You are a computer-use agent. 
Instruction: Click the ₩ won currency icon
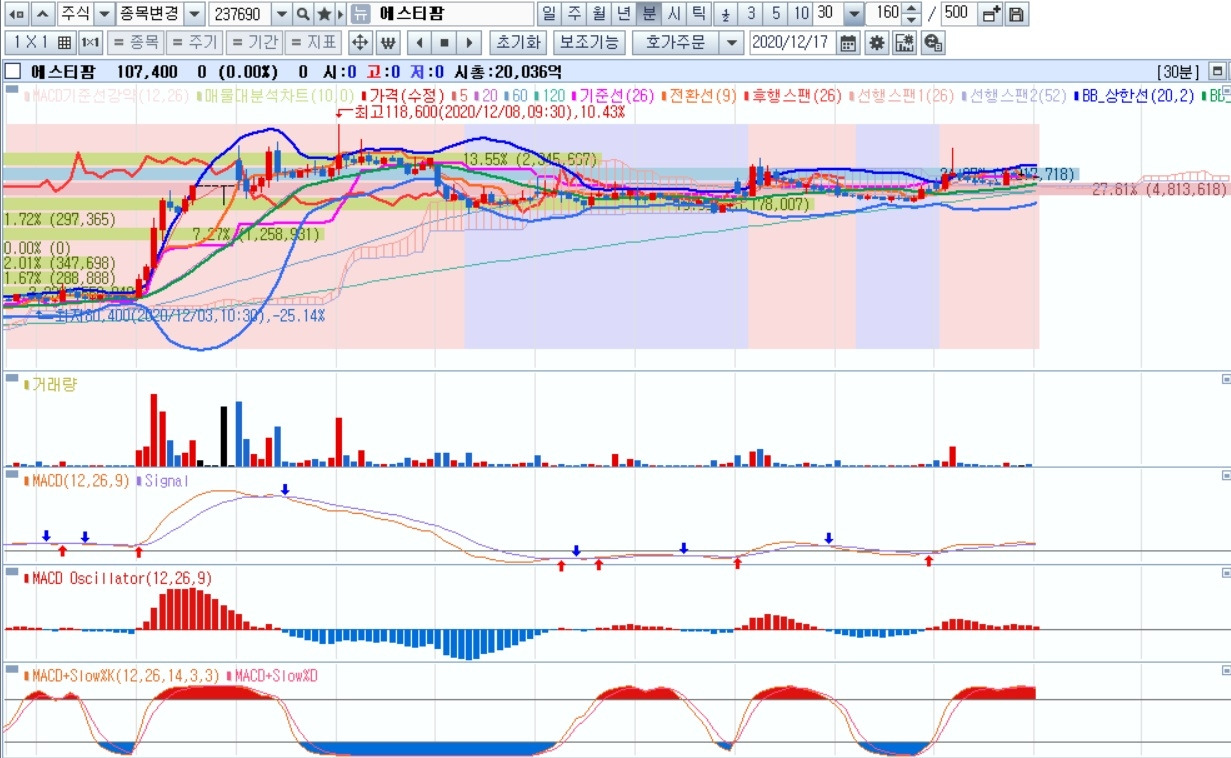pos(387,43)
